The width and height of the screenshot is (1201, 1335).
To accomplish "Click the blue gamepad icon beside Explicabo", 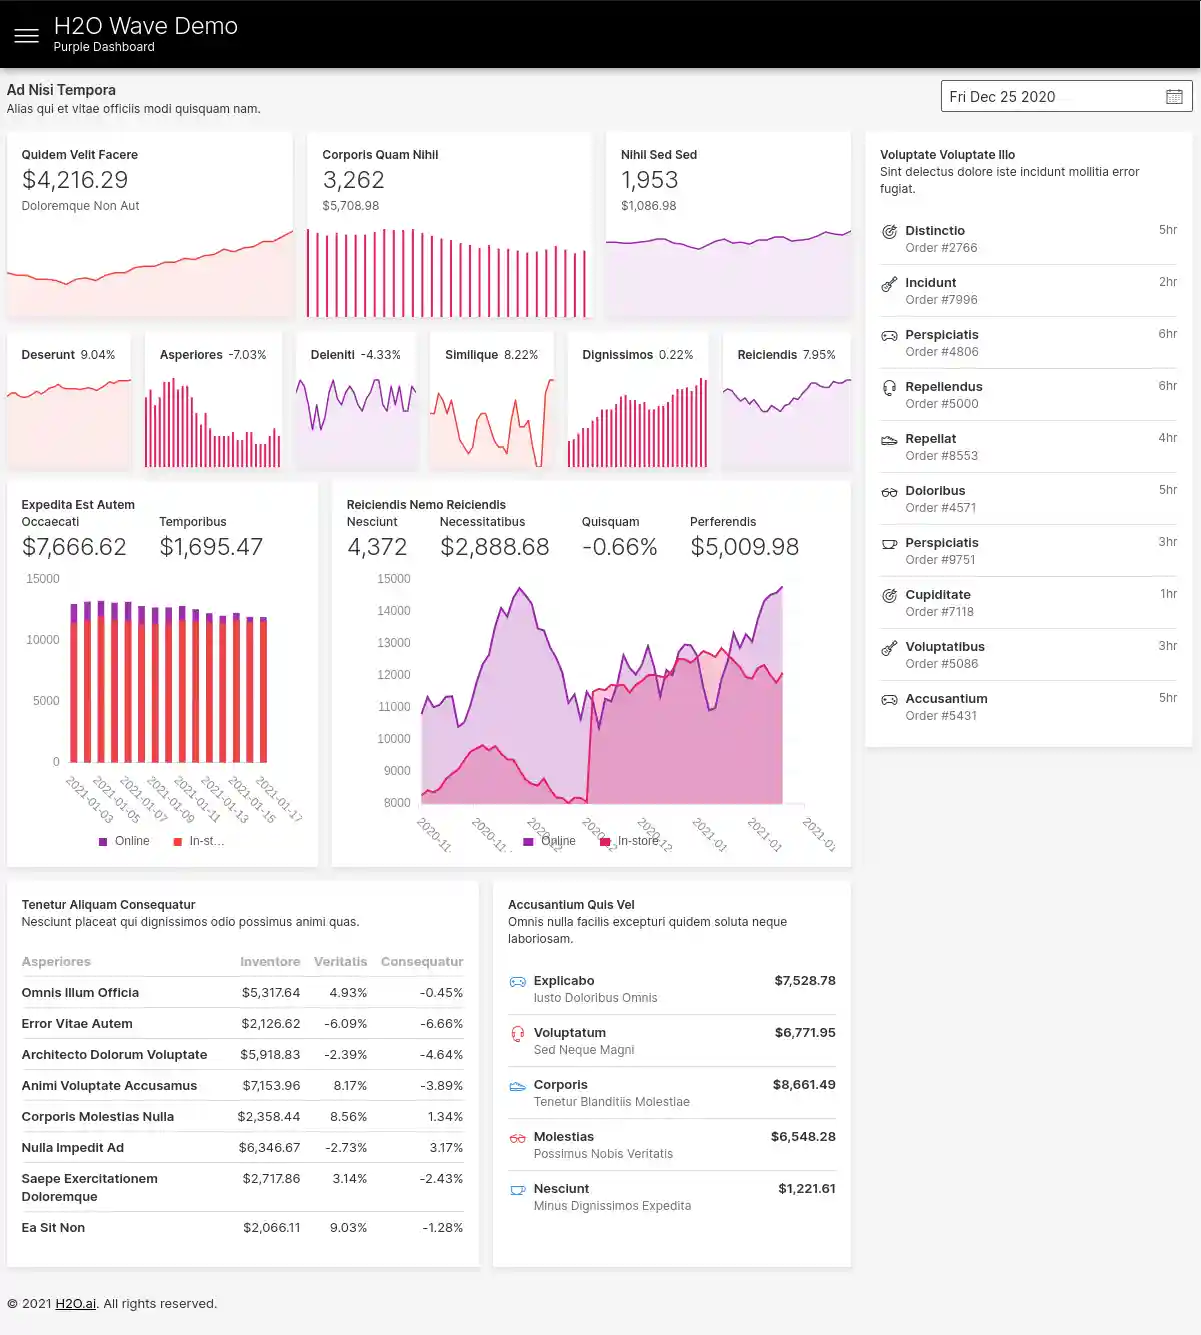I will pyautogui.click(x=518, y=981).
